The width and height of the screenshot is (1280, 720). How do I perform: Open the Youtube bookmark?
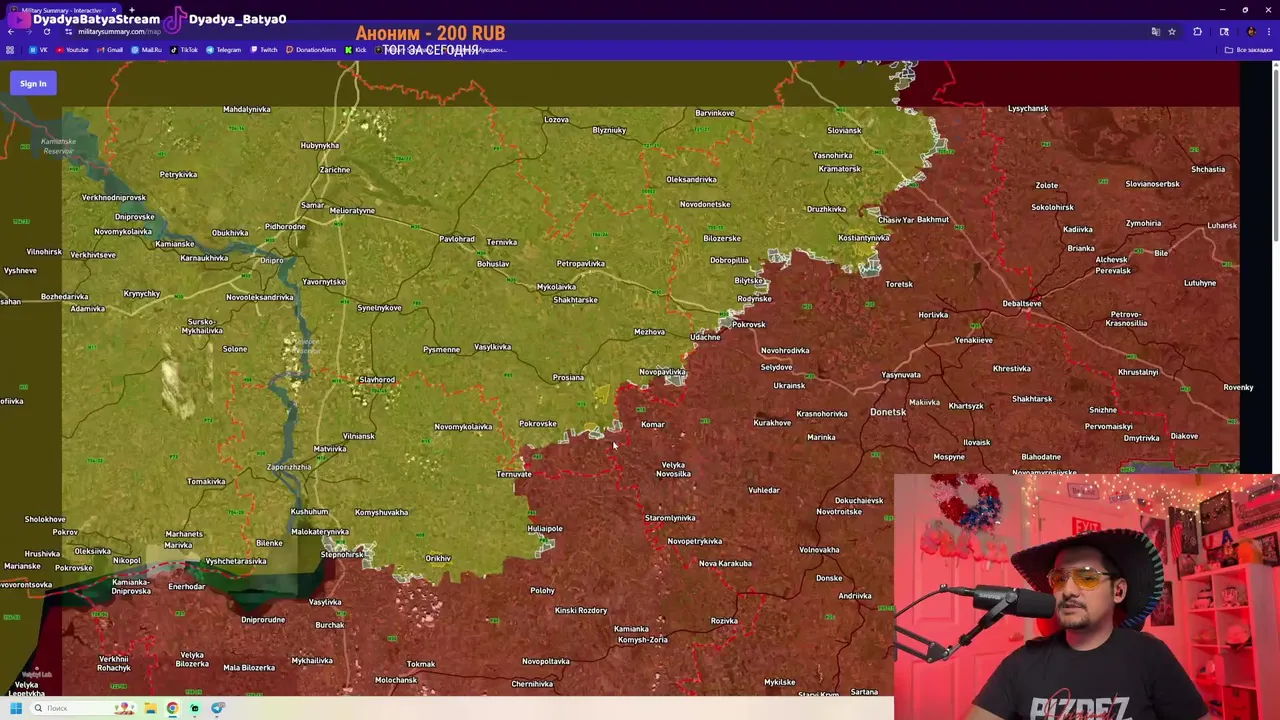pyautogui.click(x=73, y=50)
